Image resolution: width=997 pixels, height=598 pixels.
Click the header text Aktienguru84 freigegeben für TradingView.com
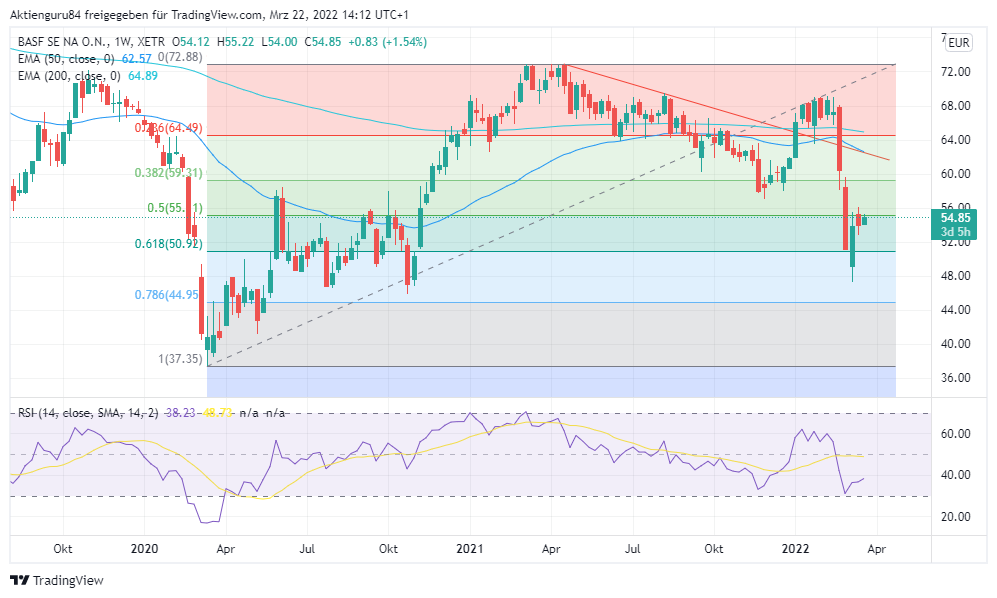coord(135,15)
